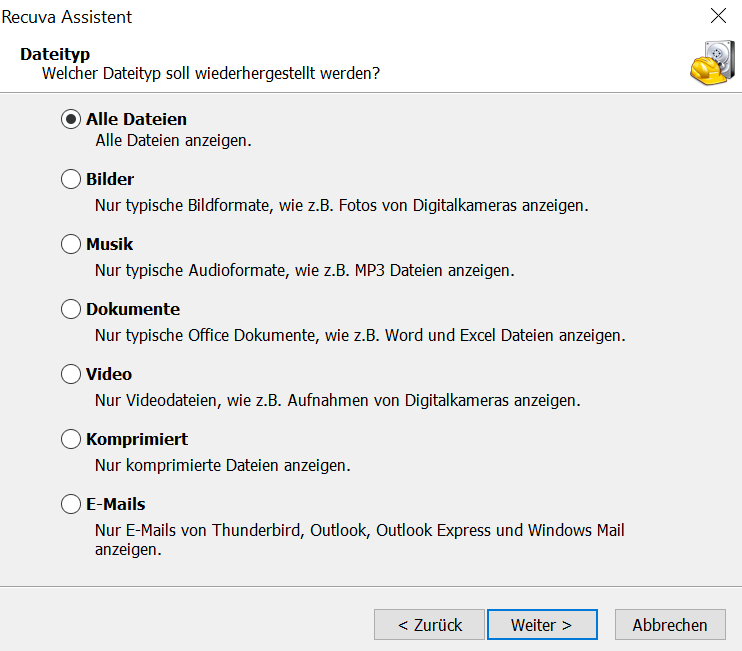Image resolution: width=742 pixels, height=651 pixels.
Task: Click the Recuva hard hat drive icon
Action: [711, 63]
